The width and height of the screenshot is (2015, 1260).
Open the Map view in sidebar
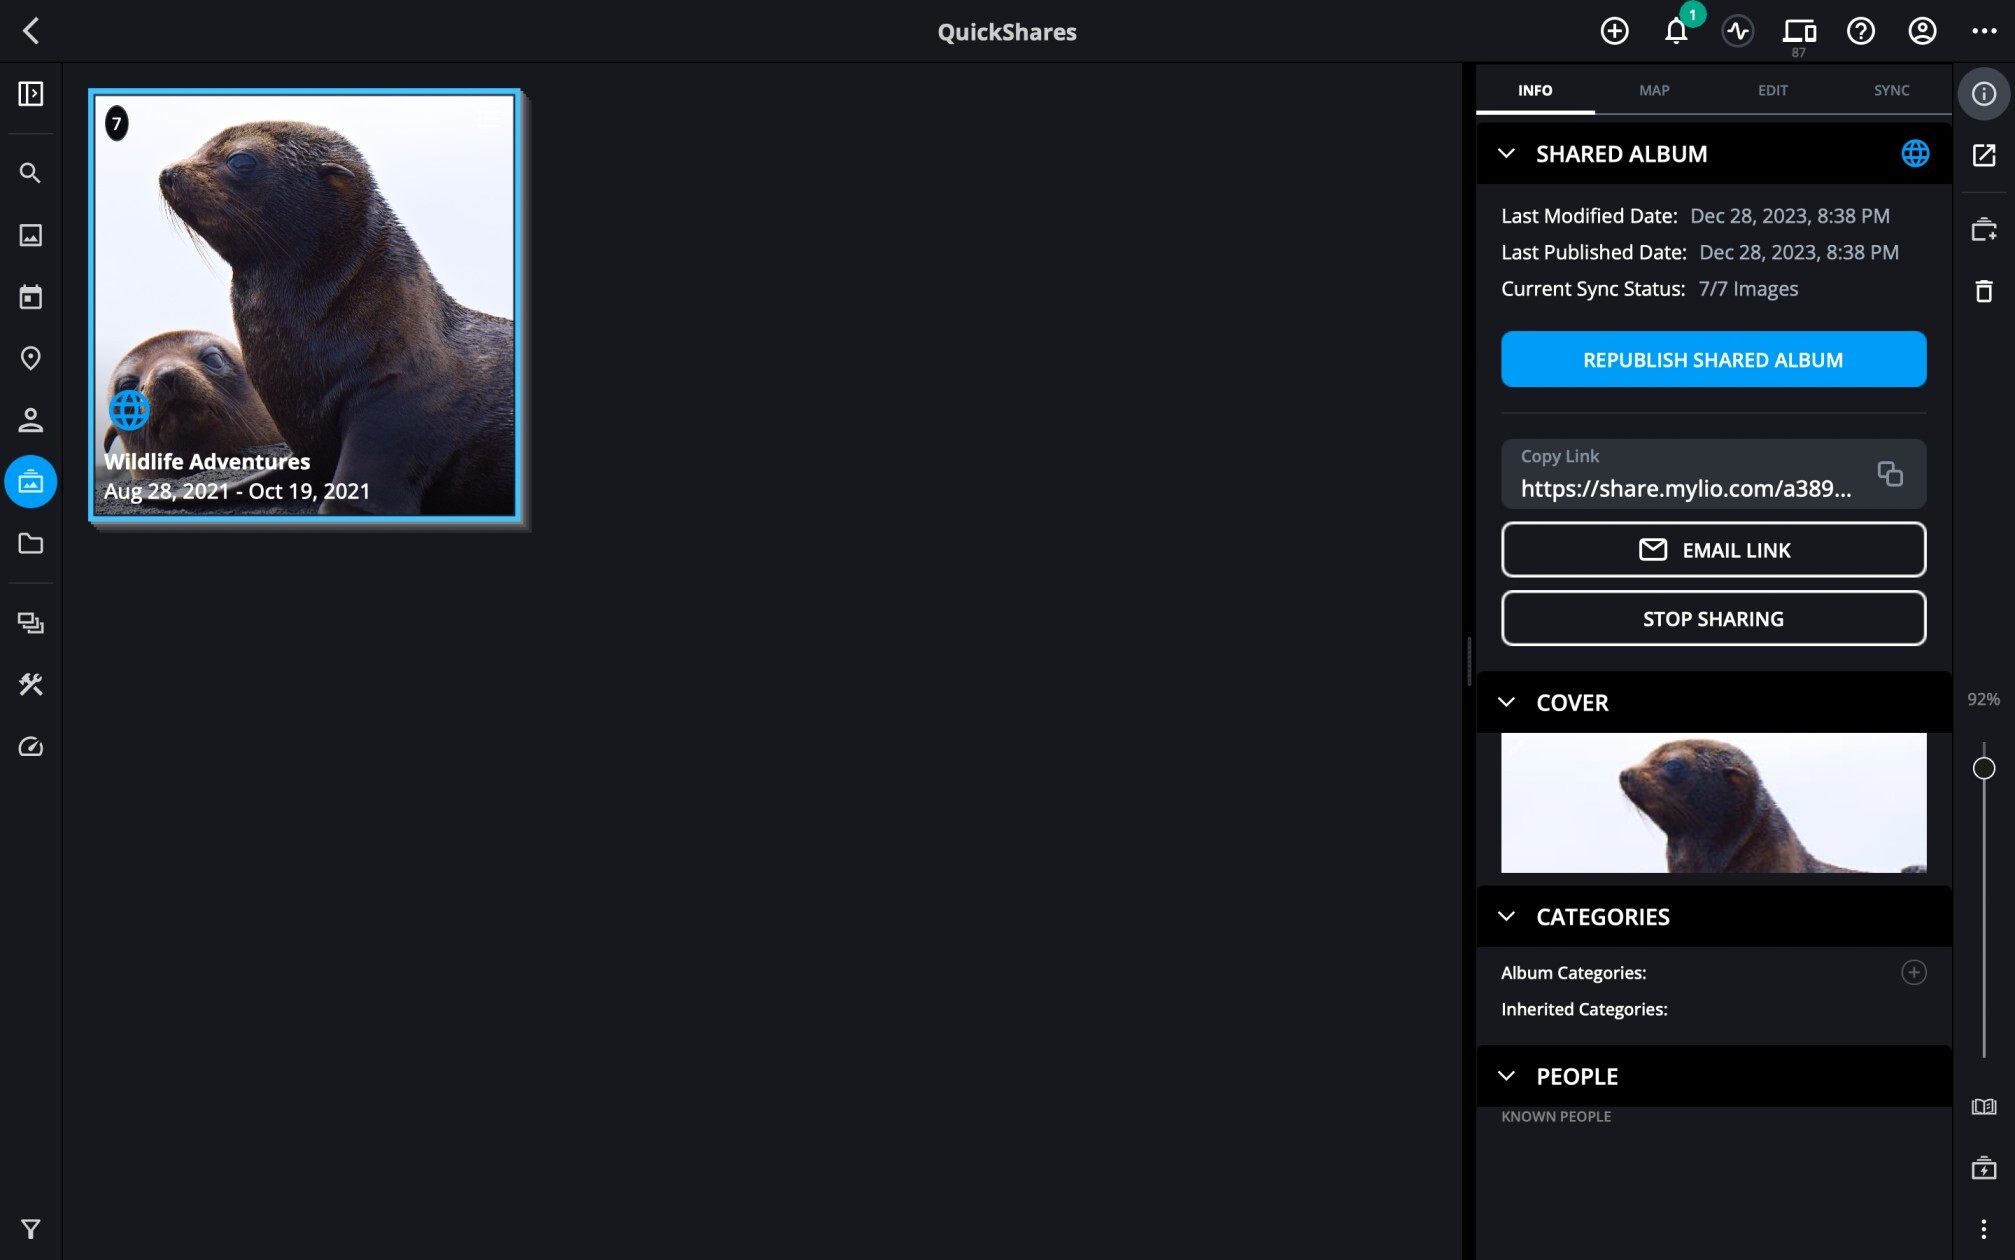pyautogui.click(x=31, y=358)
